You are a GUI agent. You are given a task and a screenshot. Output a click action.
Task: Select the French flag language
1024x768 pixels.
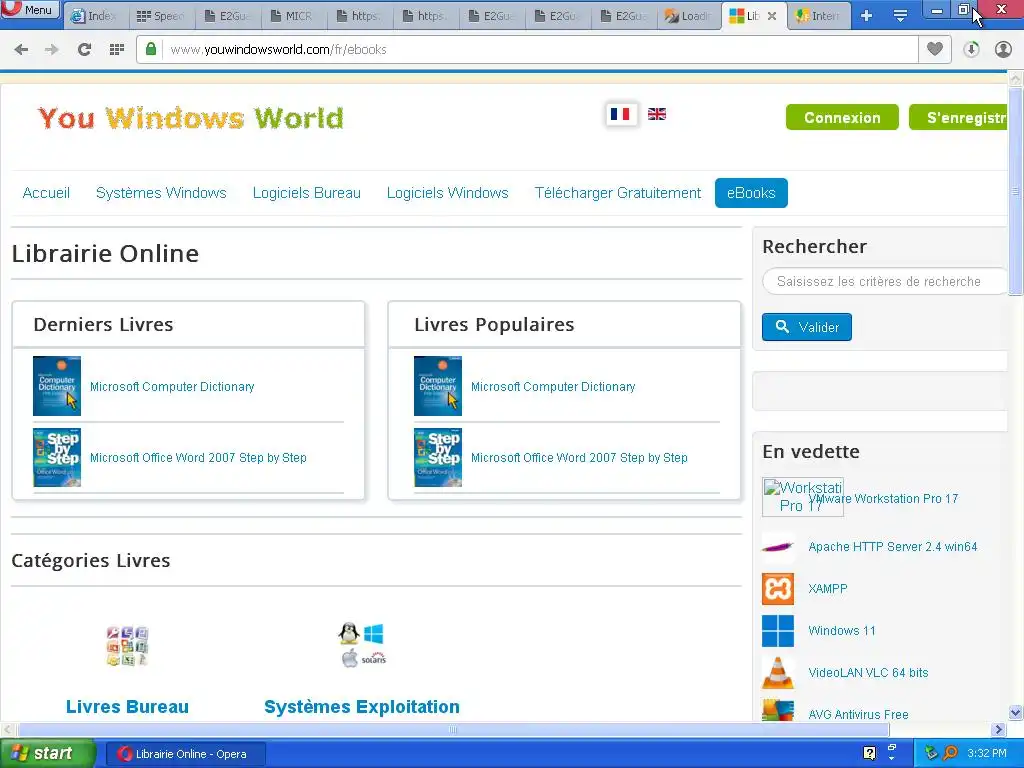620,114
